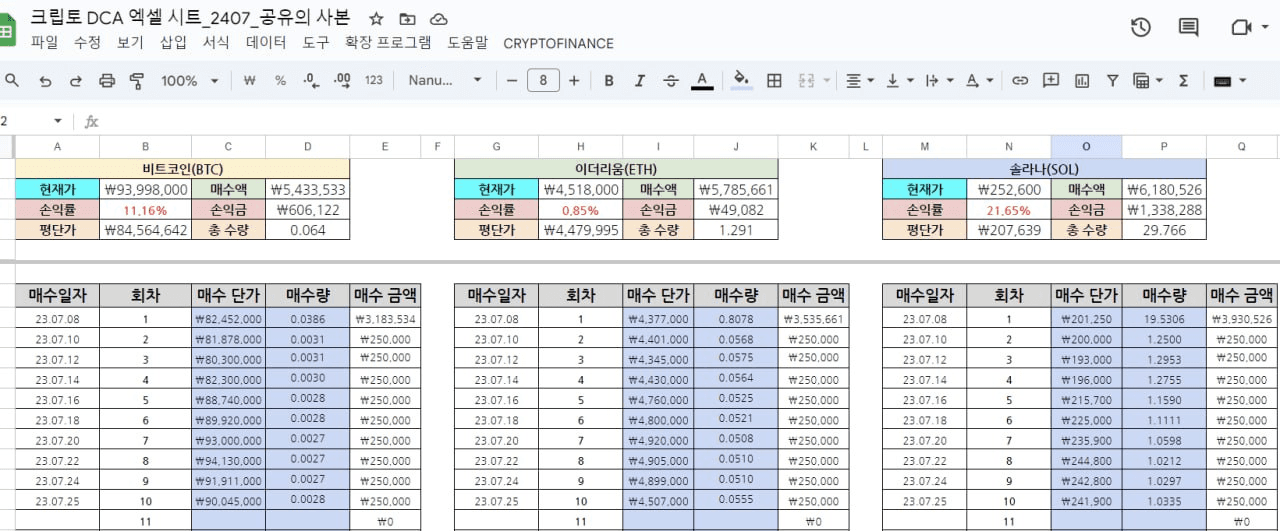Screen dimensions: 1280x531
Task: Open the 데이터 menu
Action: [x=266, y=43]
